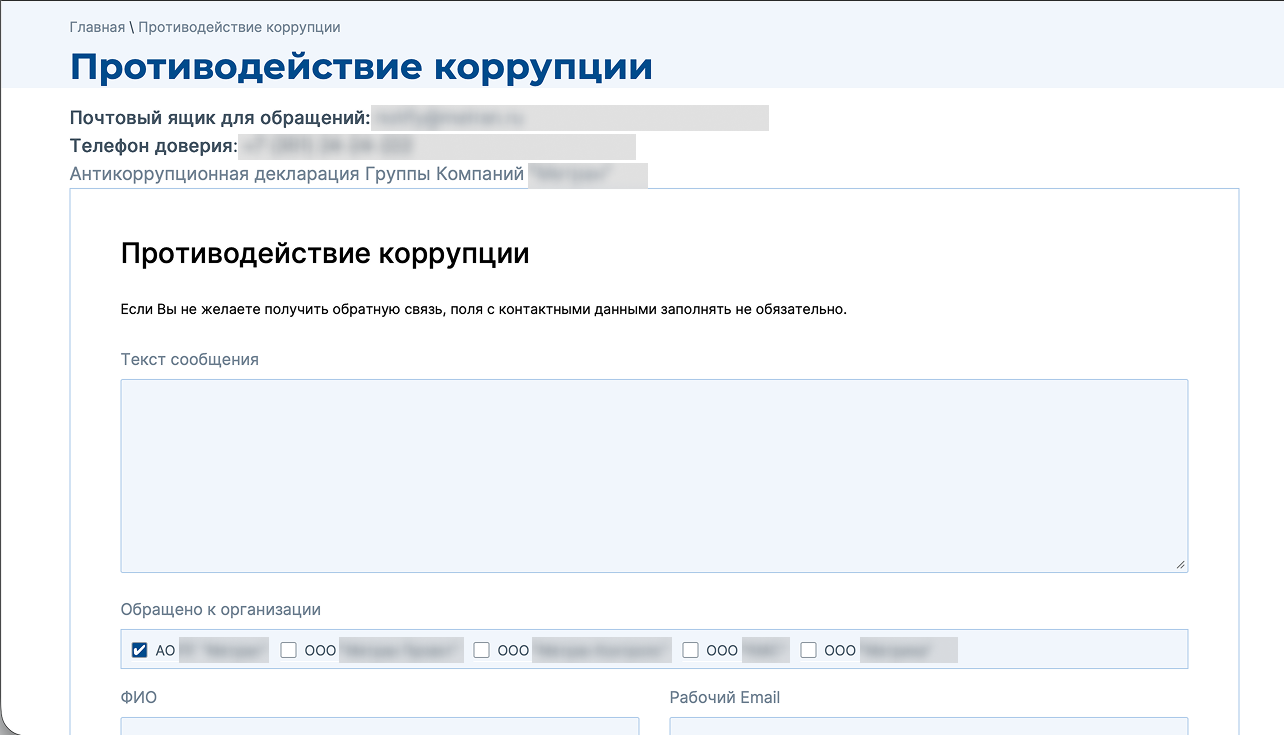Focus the Рабочий Email input field
The height and width of the screenshot is (735, 1284).
tap(925, 728)
